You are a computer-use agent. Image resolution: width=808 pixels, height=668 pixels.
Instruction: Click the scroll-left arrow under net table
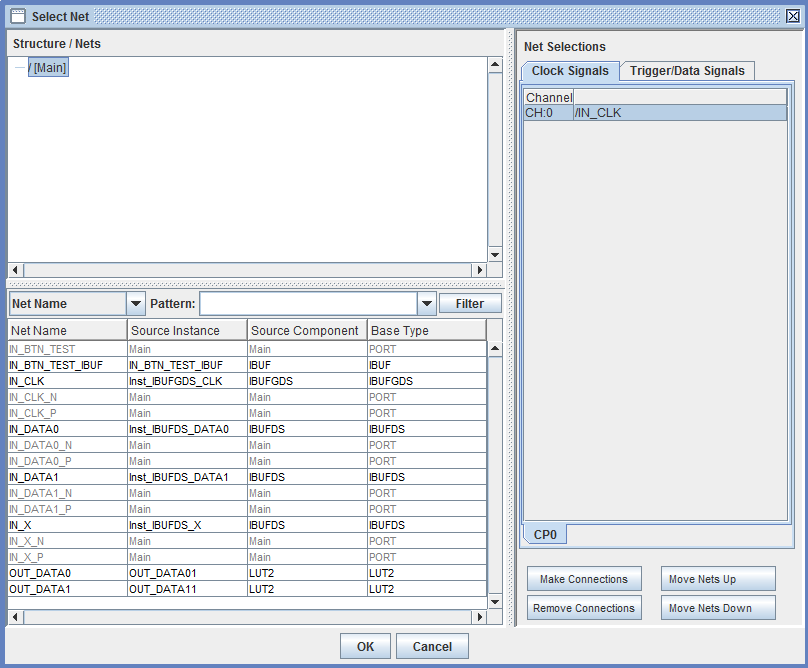pos(15,616)
